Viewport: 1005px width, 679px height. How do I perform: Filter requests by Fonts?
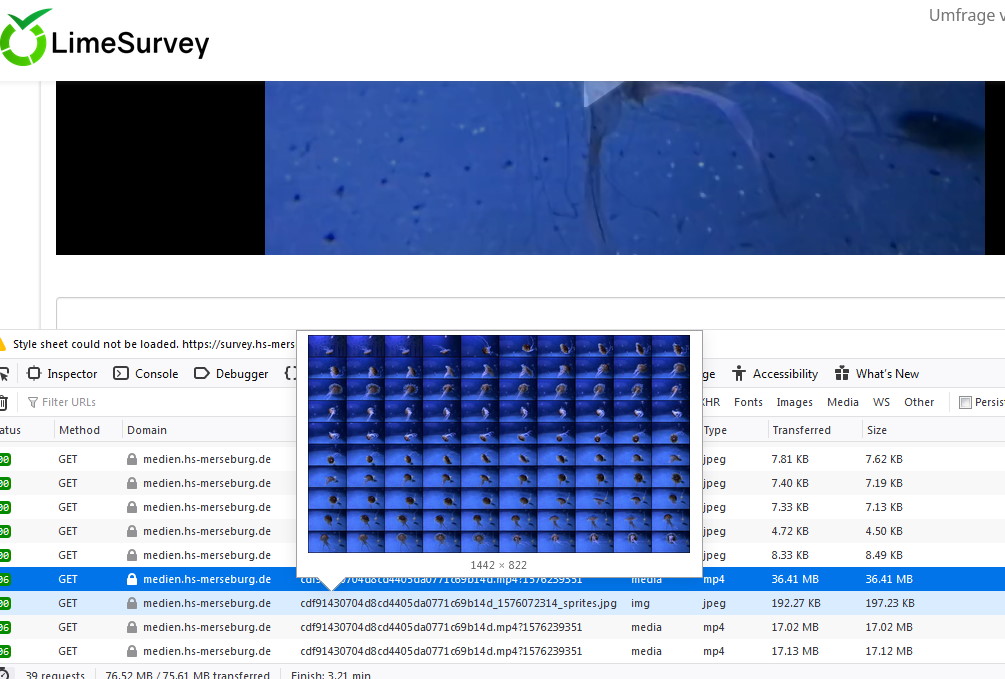tap(748, 402)
